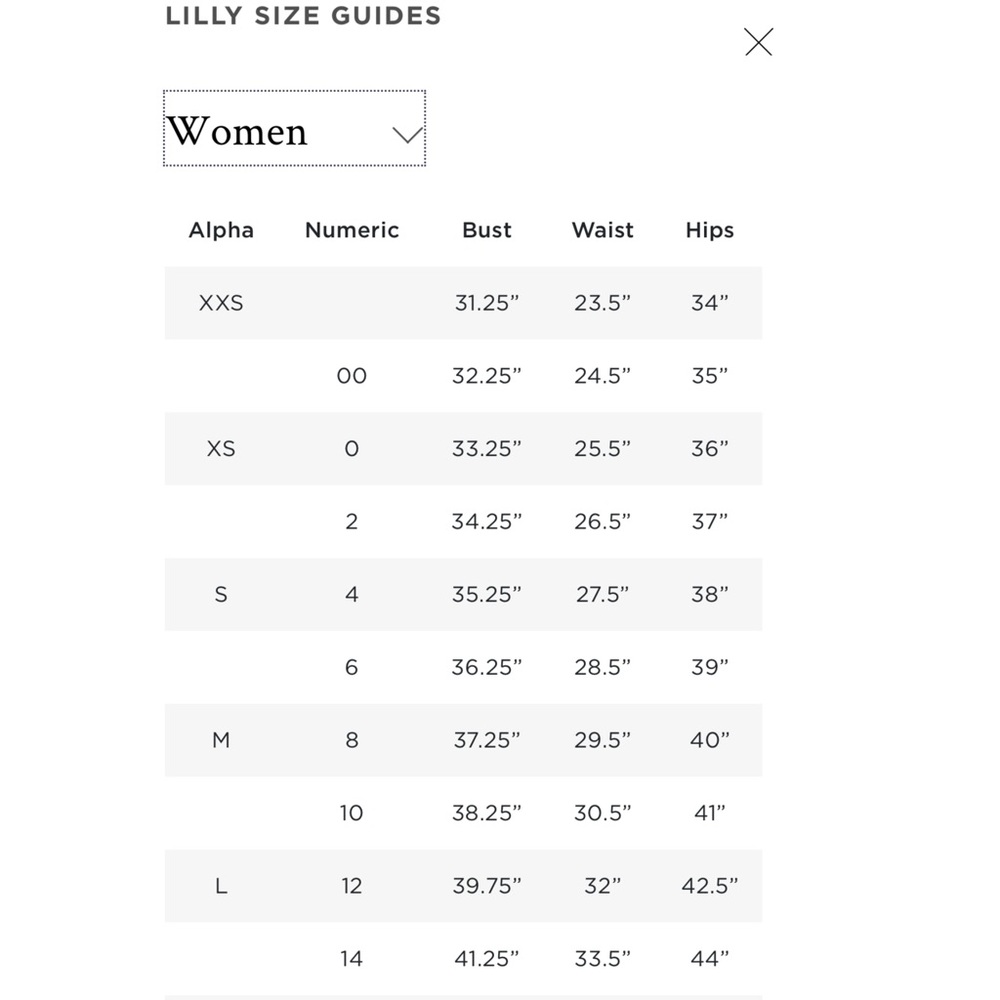
Task: Click the 00 numeric size cell
Action: pyautogui.click(x=352, y=376)
